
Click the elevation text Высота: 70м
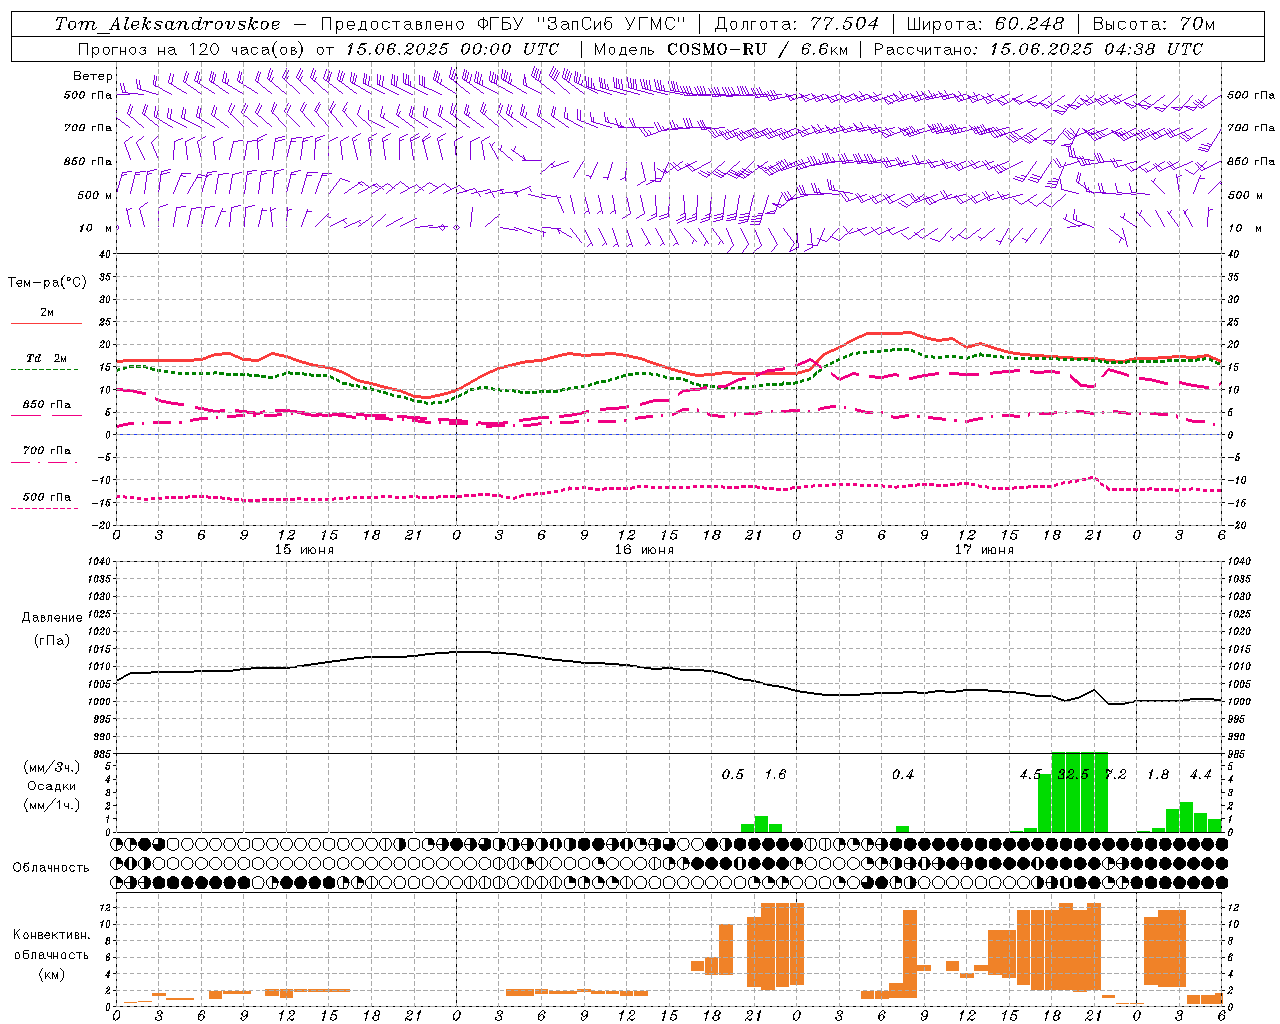tap(1154, 24)
